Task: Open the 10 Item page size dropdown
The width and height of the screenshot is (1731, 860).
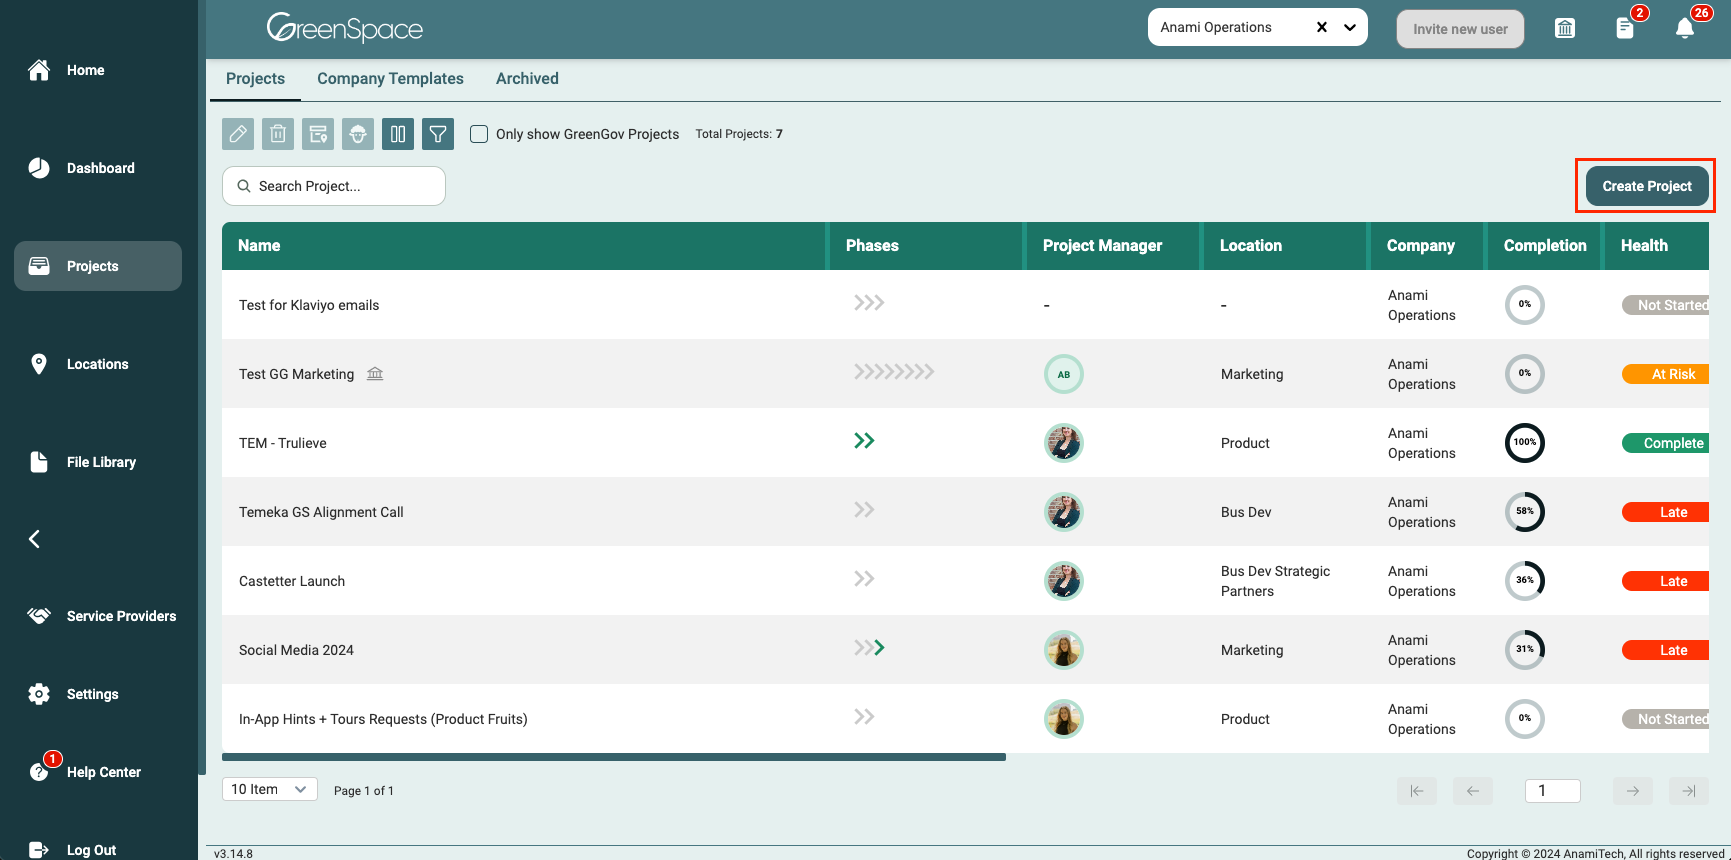Action: (269, 789)
